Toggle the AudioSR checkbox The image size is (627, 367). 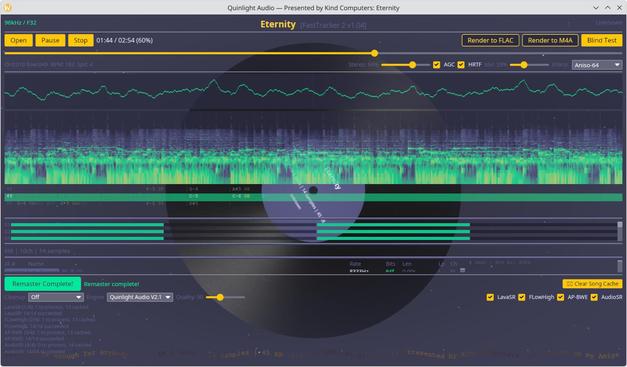click(594, 297)
